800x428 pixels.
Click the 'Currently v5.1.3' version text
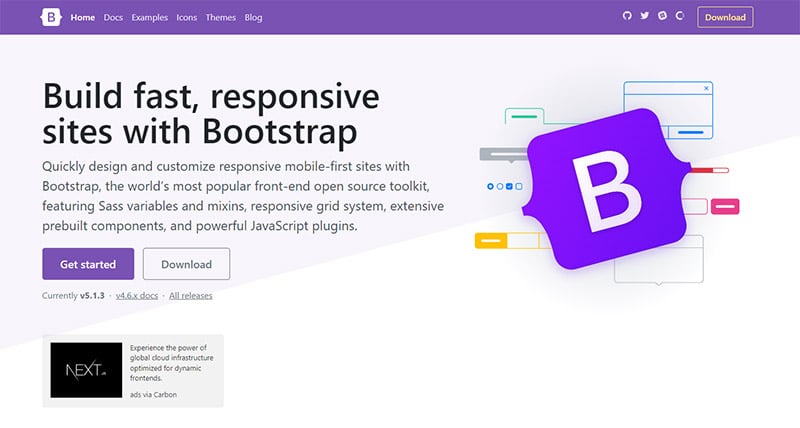click(x=73, y=295)
